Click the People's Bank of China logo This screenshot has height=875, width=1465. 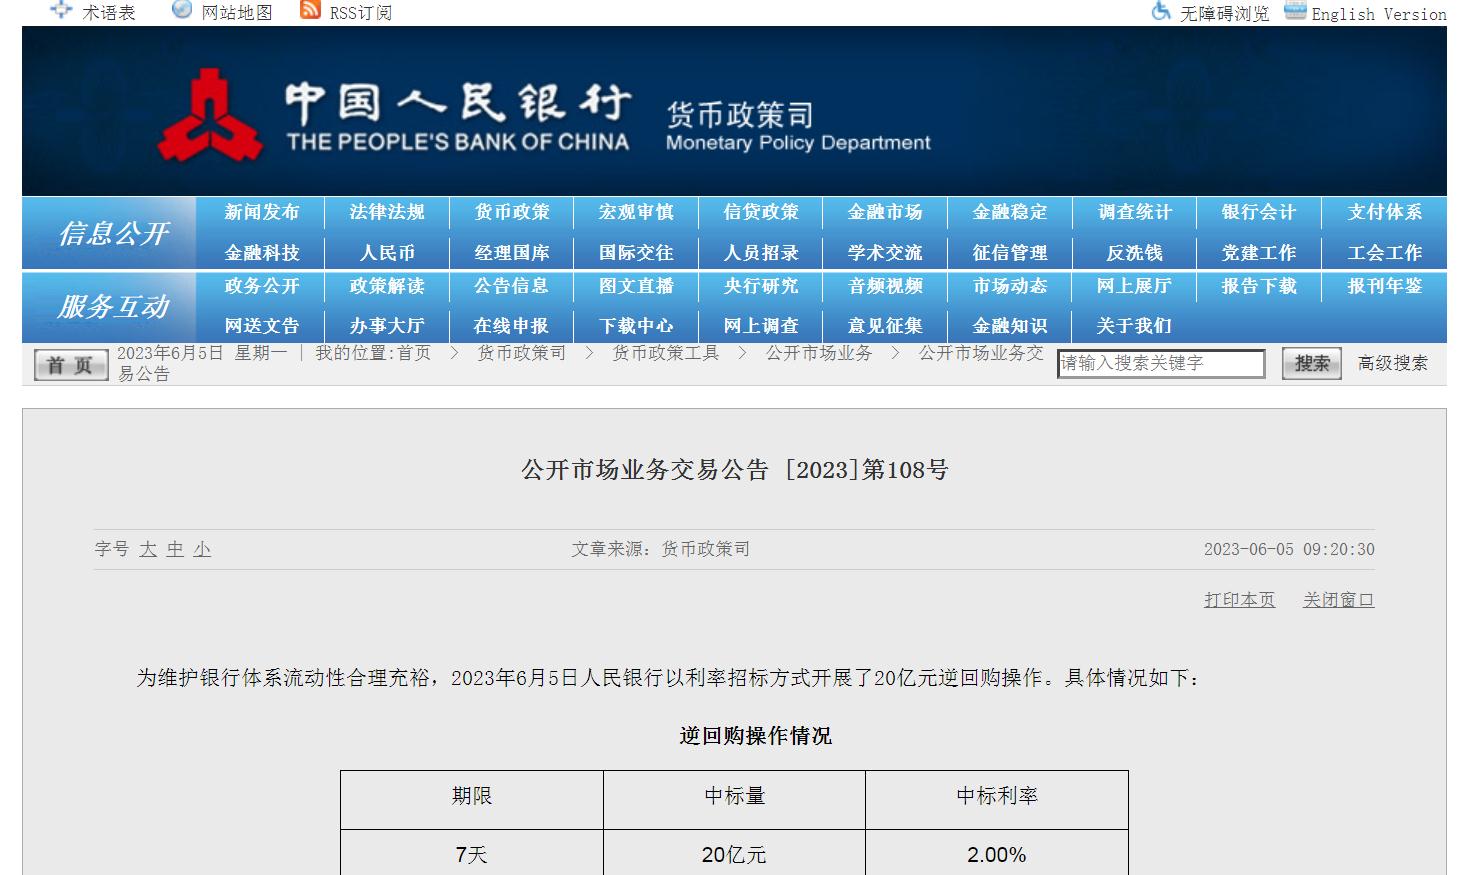(x=209, y=117)
